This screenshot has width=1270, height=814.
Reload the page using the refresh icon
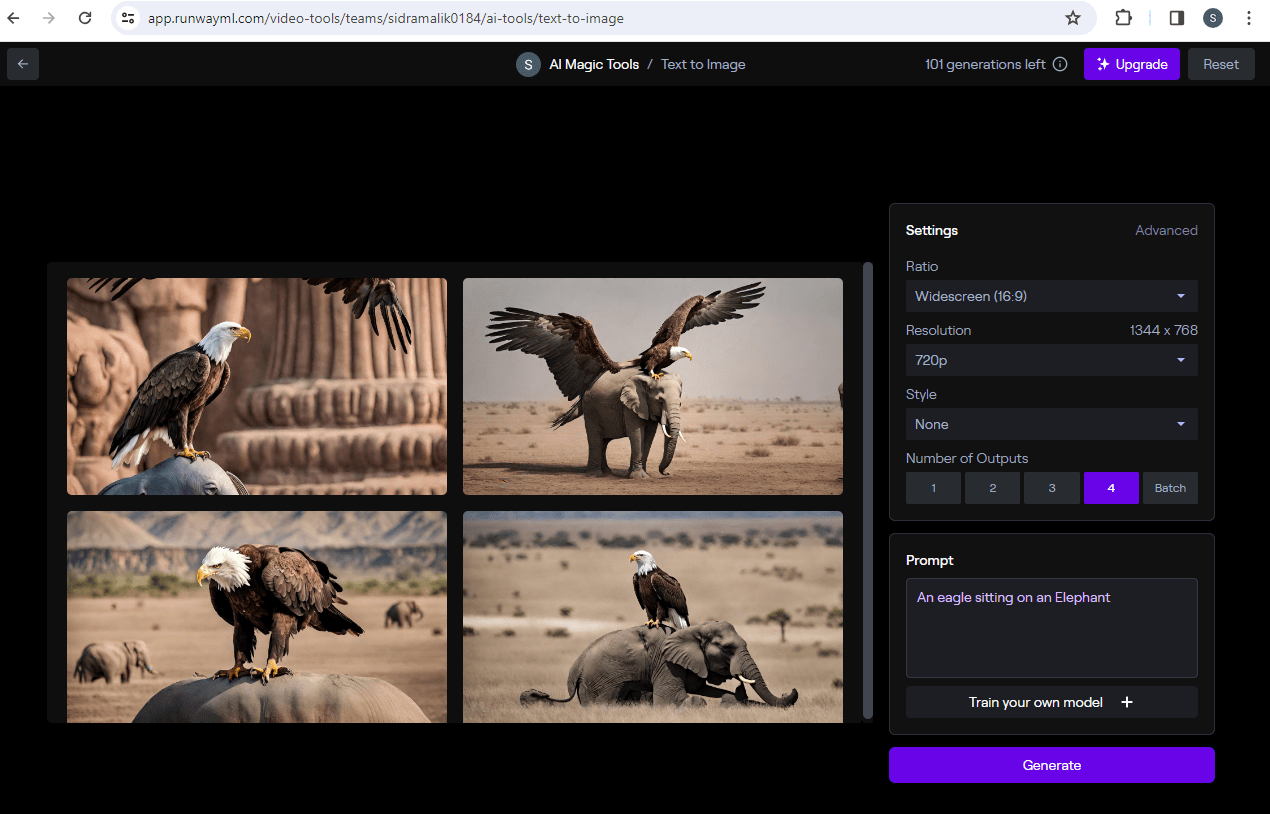pos(84,18)
